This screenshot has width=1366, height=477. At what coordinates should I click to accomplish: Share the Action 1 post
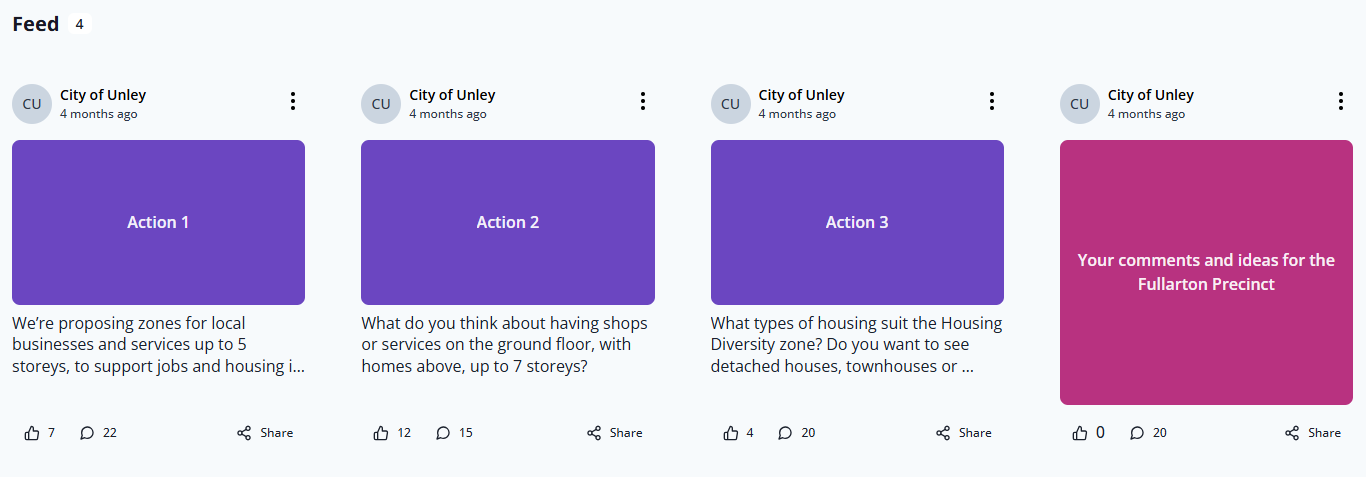pyautogui.click(x=265, y=433)
